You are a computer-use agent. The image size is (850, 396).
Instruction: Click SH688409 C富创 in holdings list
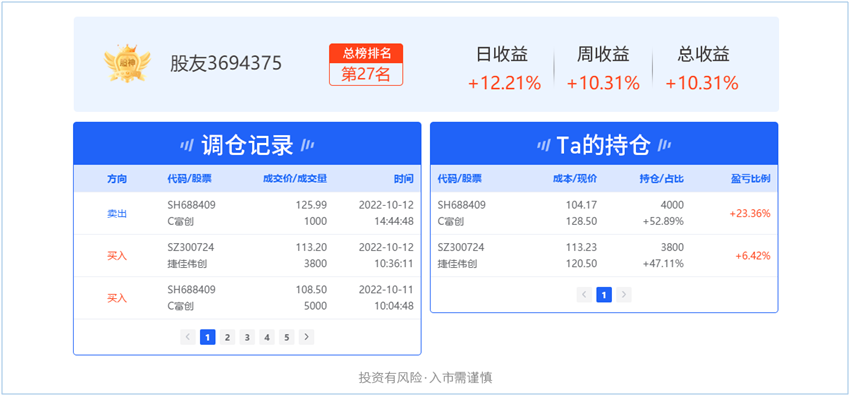[x=604, y=213]
